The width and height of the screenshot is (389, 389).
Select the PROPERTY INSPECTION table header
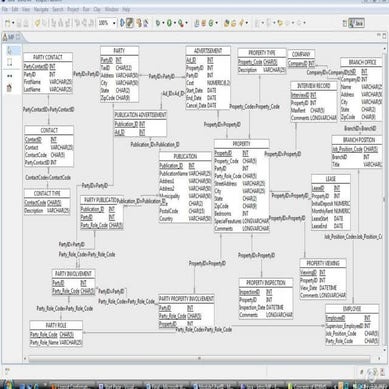pos(266,283)
